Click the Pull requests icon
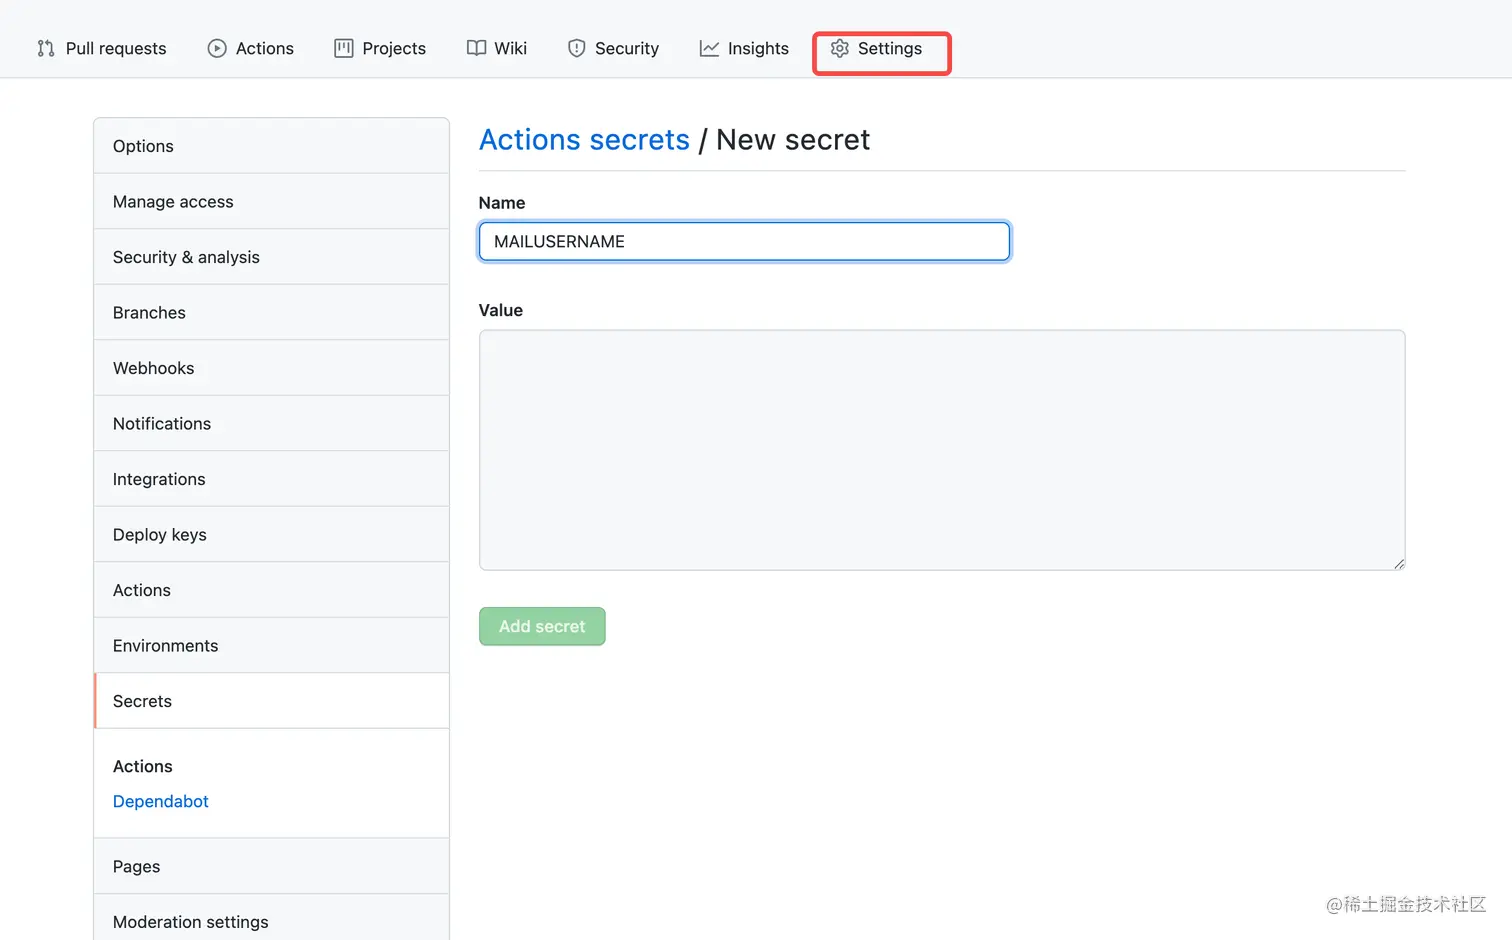The image size is (1512, 940). (46, 48)
